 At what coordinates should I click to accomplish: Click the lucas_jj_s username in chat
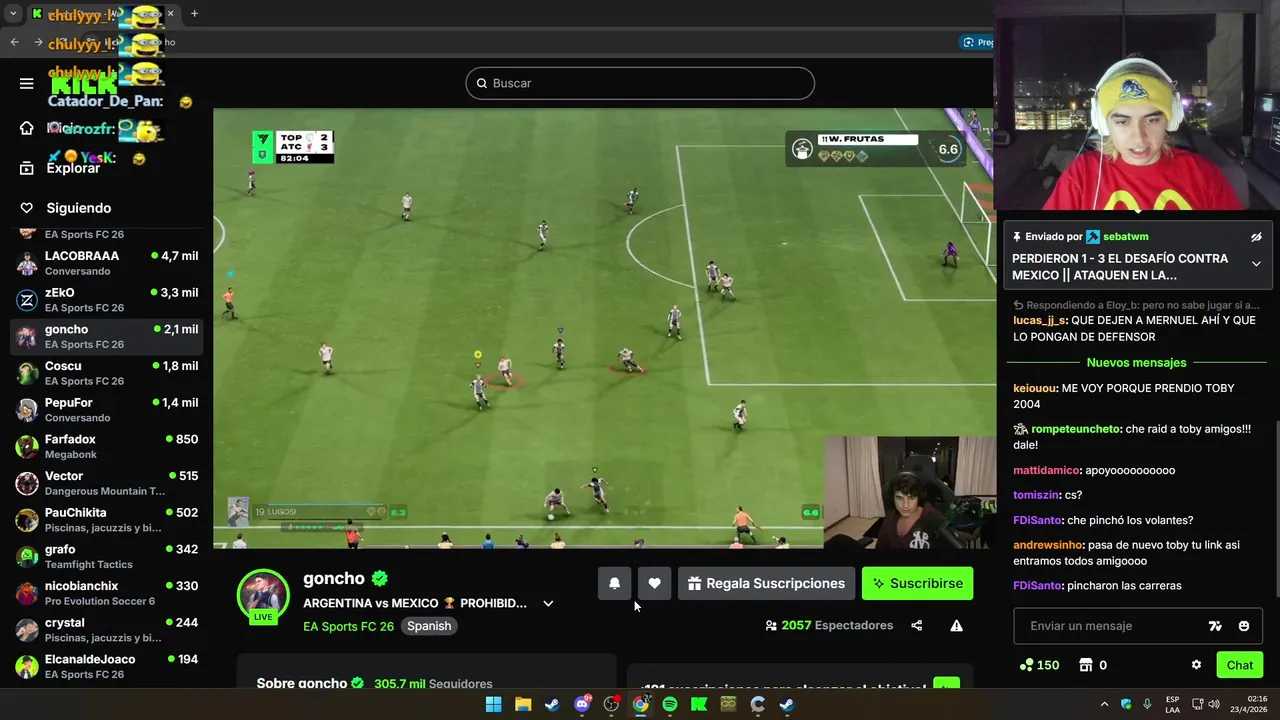point(1039,320)
